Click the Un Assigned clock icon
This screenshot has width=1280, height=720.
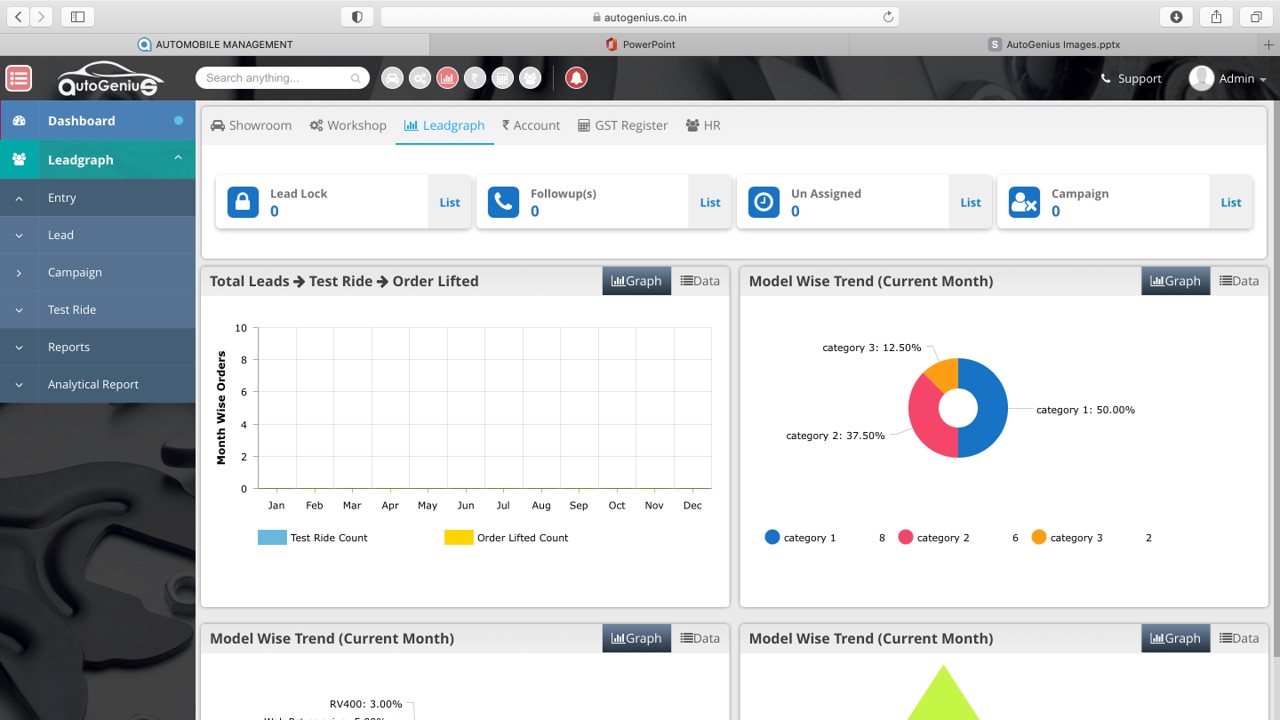[x=763, y=202]
